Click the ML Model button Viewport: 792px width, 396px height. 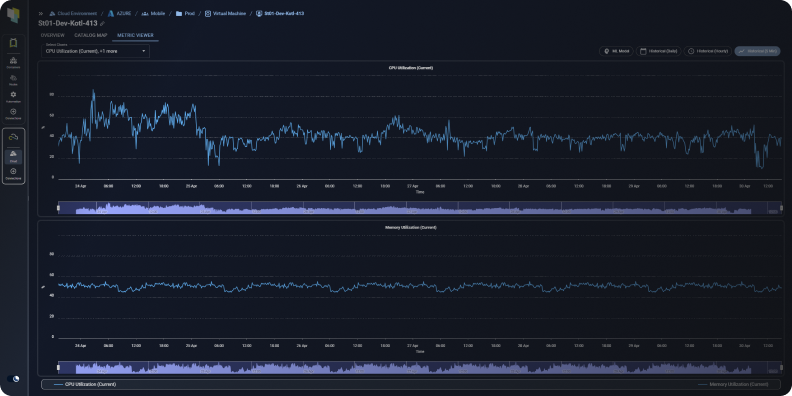616,51
